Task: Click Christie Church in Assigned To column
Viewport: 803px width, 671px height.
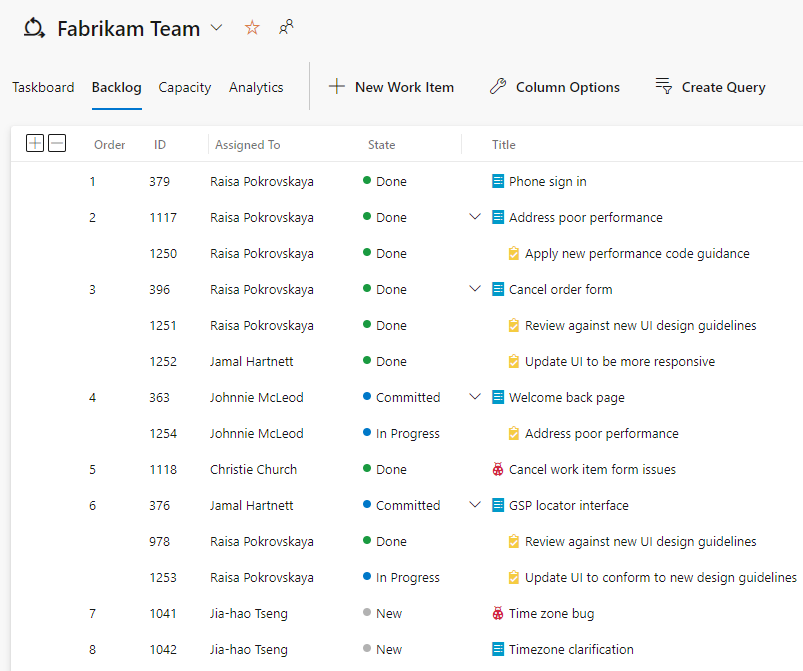Action: [x=253, y=470]
